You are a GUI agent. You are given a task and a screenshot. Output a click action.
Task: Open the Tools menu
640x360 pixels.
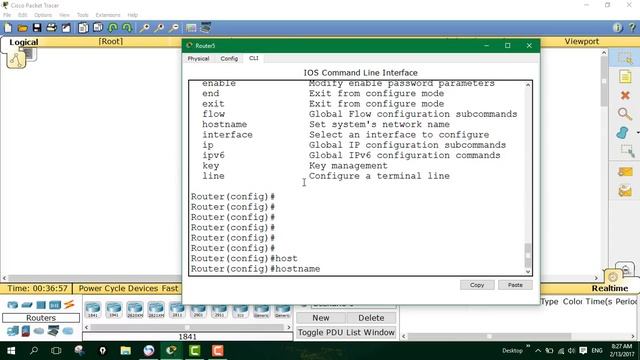pos(82,15)
